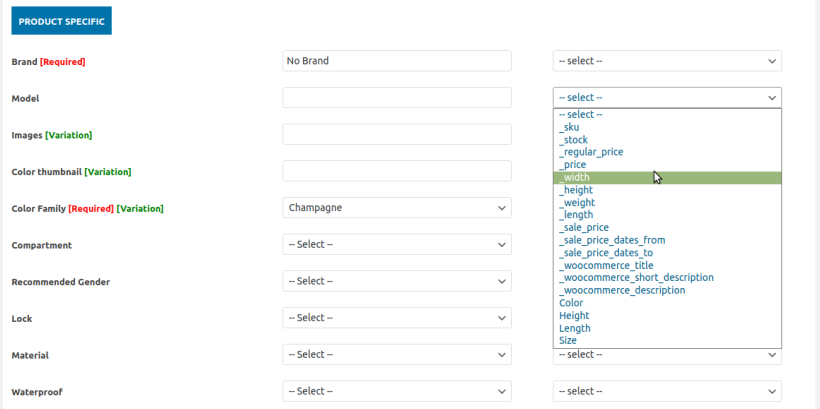Choose _sku from the open list

click(569, 127)
